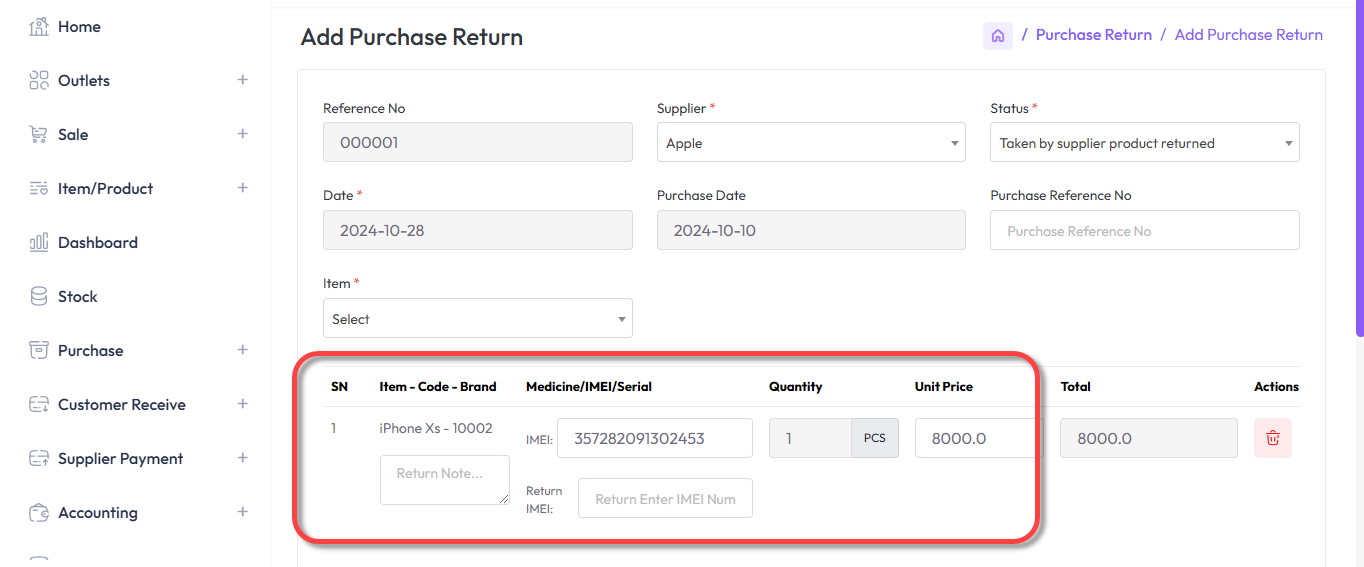Screen dimensions: 1364x567
Task: Click the Outlets grid icon in sidebar
Action: pyautogui.click(x=39, y=81)
